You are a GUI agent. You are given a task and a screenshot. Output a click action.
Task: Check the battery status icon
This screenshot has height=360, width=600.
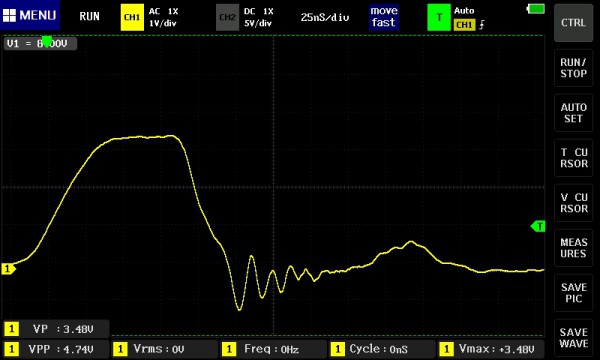pos(536,9)
